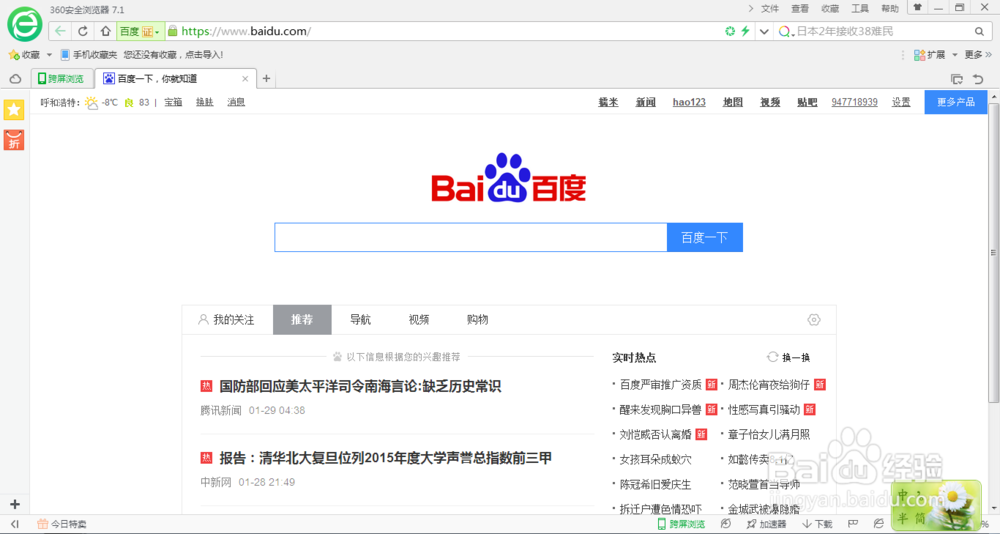Viewport: 1000px width, 534px height.
Task: Open 下载 downloads in status bar
Action: [x=817, y=524]
